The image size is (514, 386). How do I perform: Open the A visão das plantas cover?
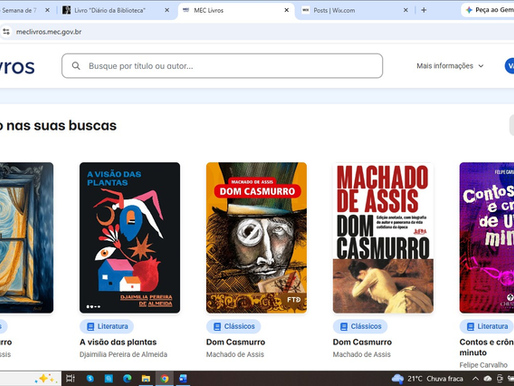click(x=130, y=238)
